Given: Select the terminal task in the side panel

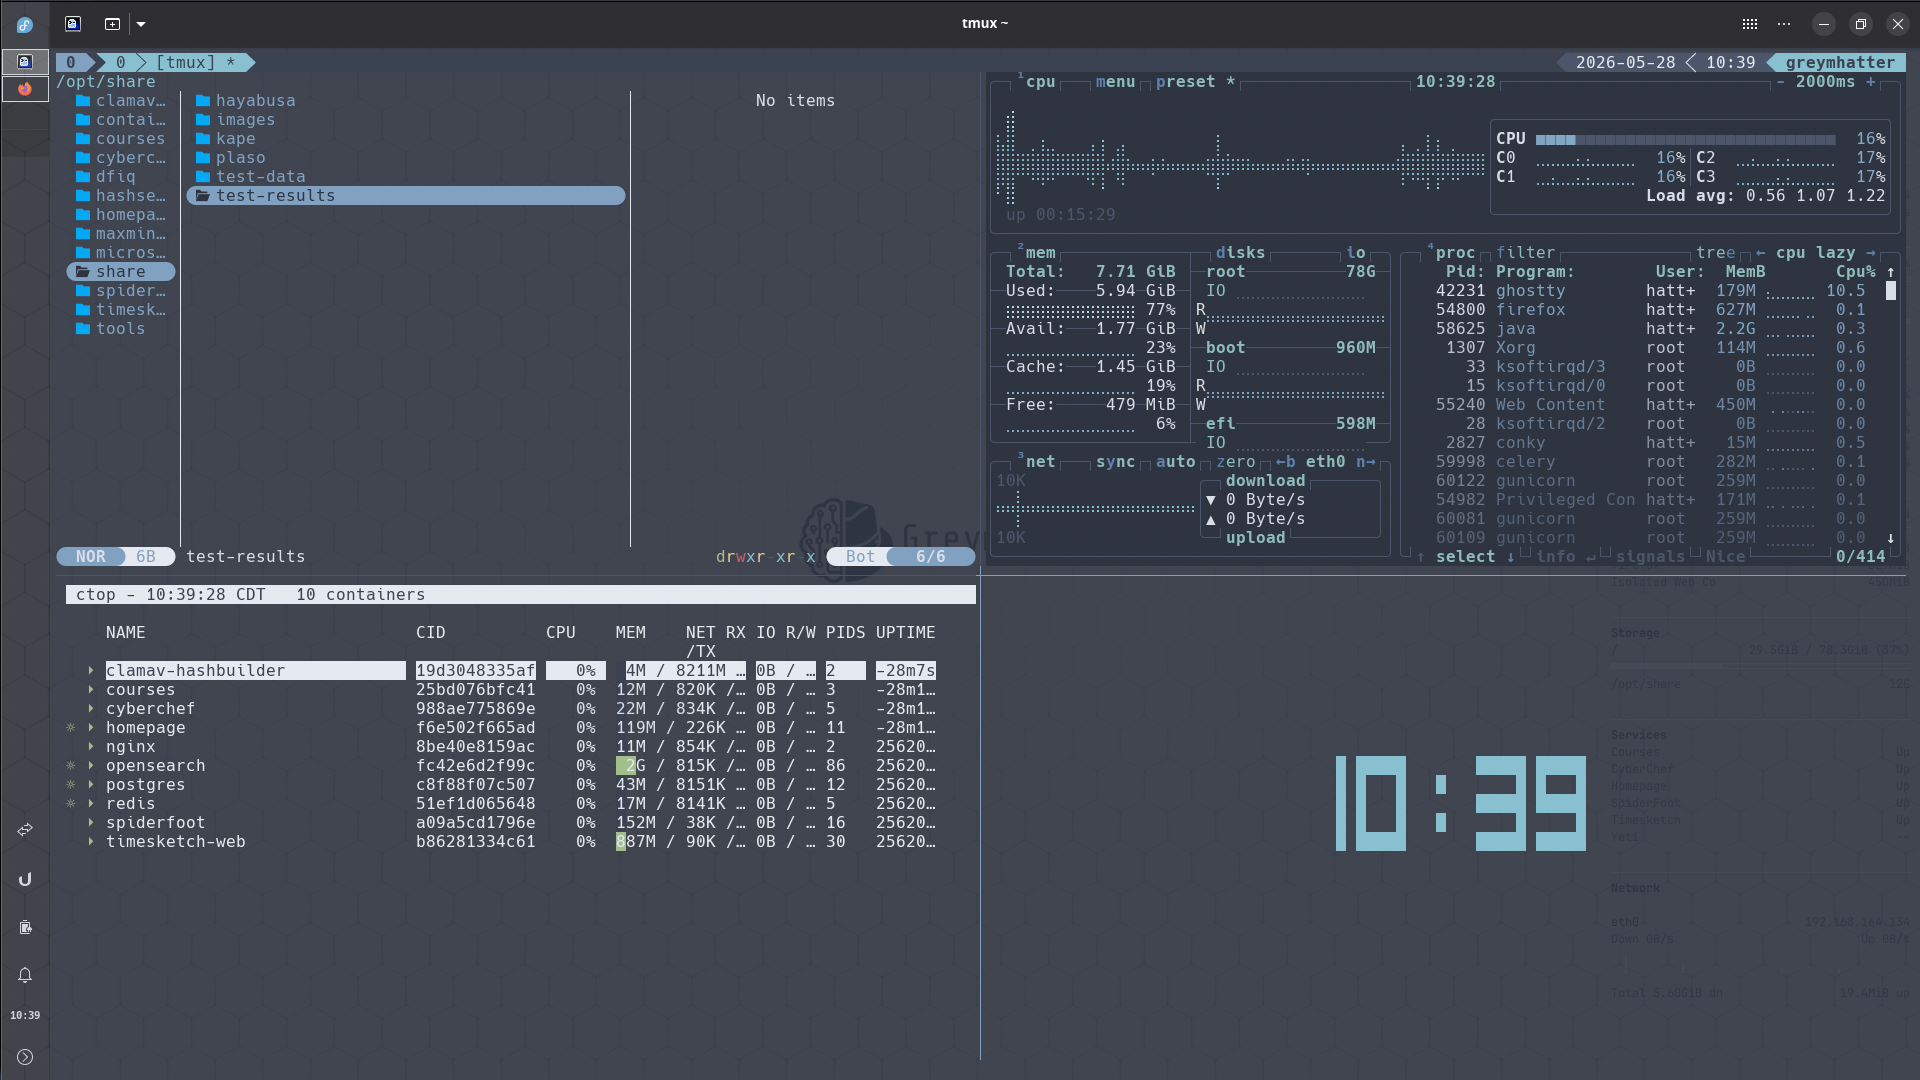Looking at the screenshot, I should tap(25, 62).
